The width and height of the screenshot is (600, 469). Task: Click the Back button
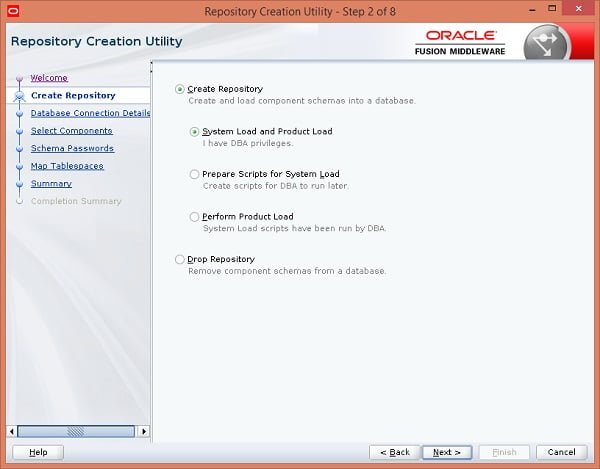pos(395,452)
